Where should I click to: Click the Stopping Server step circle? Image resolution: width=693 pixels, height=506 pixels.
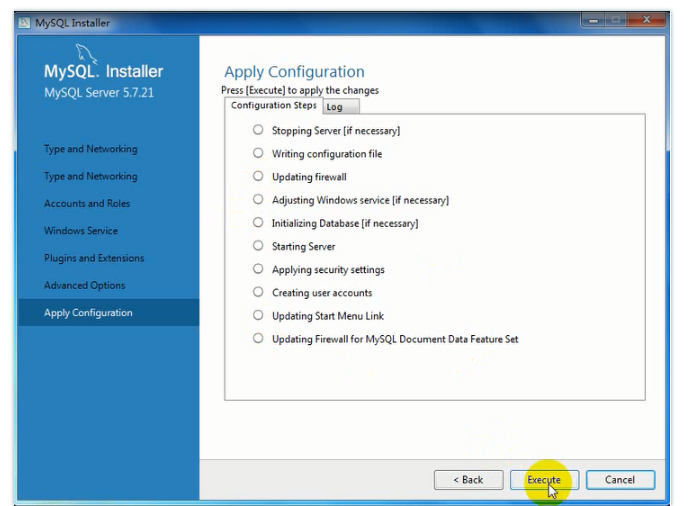[x=258, y=129]
